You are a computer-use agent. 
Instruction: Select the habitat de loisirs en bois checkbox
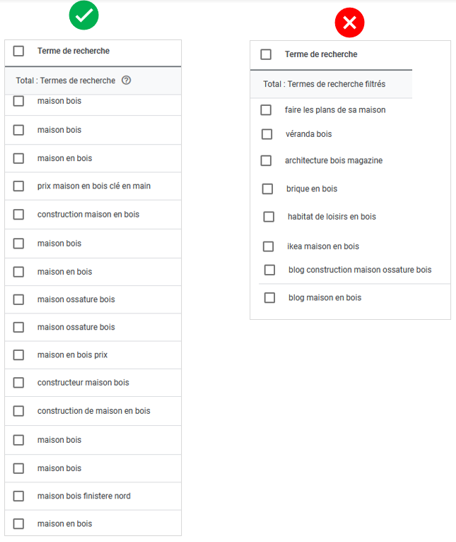[x=269, y=217]
